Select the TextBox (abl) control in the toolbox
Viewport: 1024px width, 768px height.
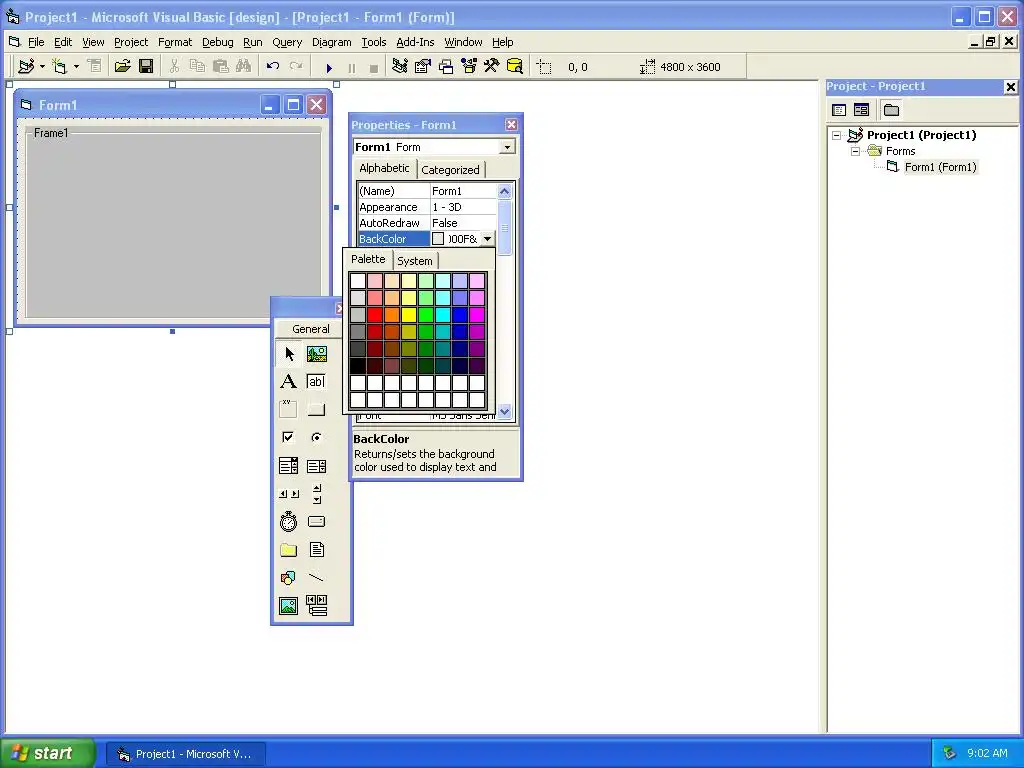[317, 382]
